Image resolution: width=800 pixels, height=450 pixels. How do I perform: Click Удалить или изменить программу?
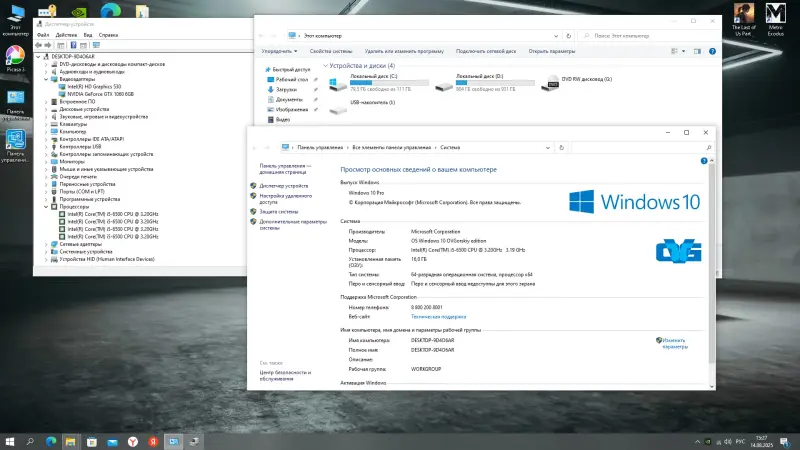pyautogui.click(x=404, y=51)
